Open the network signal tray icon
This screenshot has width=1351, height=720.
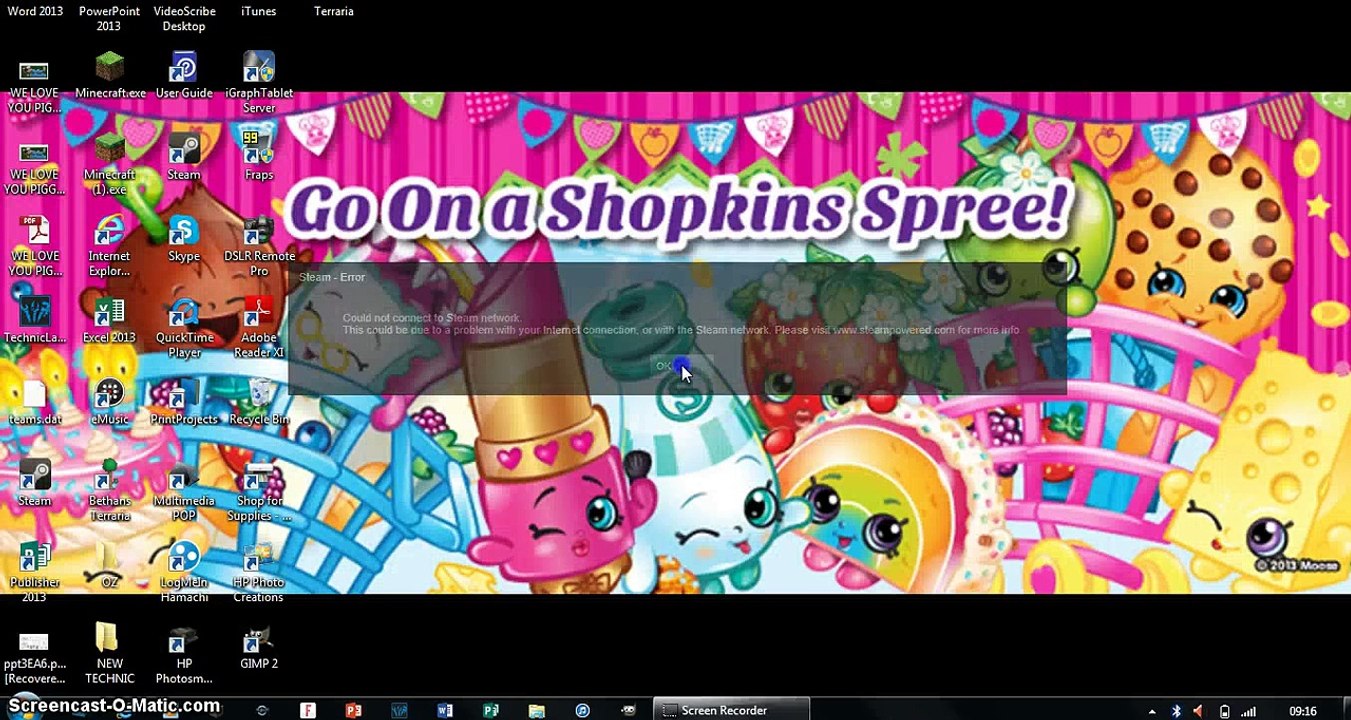[1248, 712]
